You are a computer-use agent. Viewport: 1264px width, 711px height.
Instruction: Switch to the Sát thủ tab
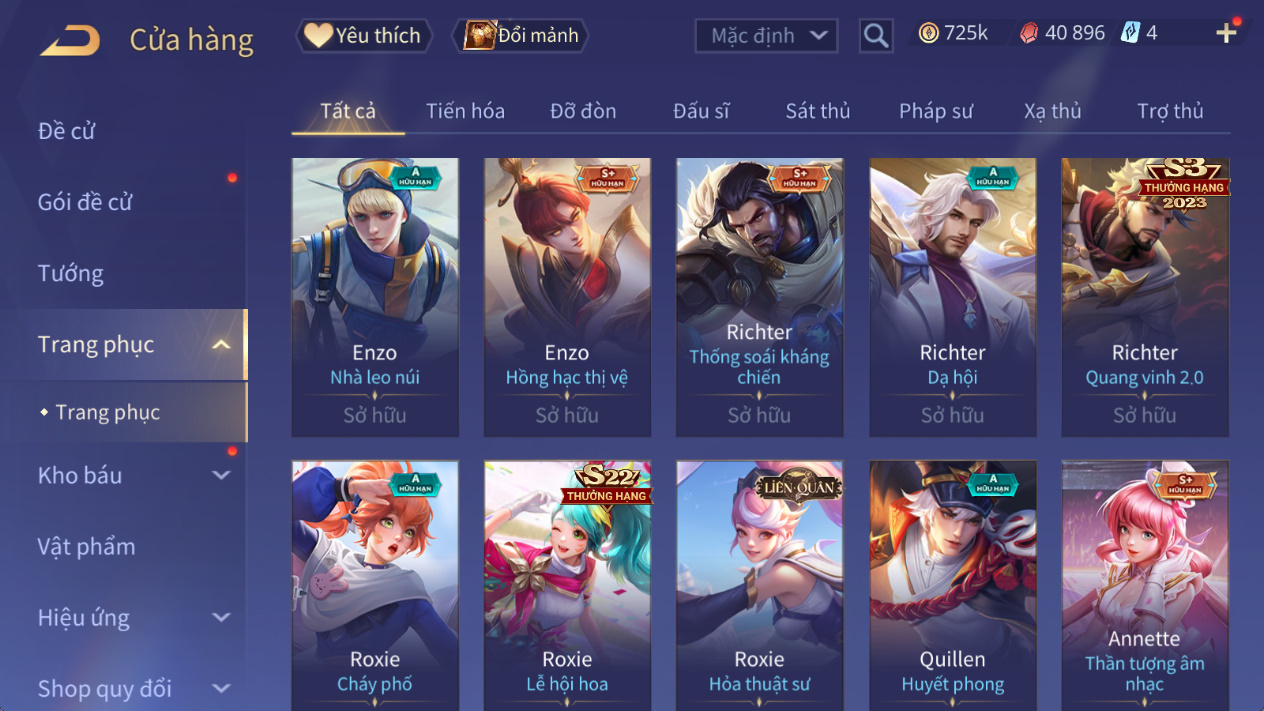pos(818,111)
